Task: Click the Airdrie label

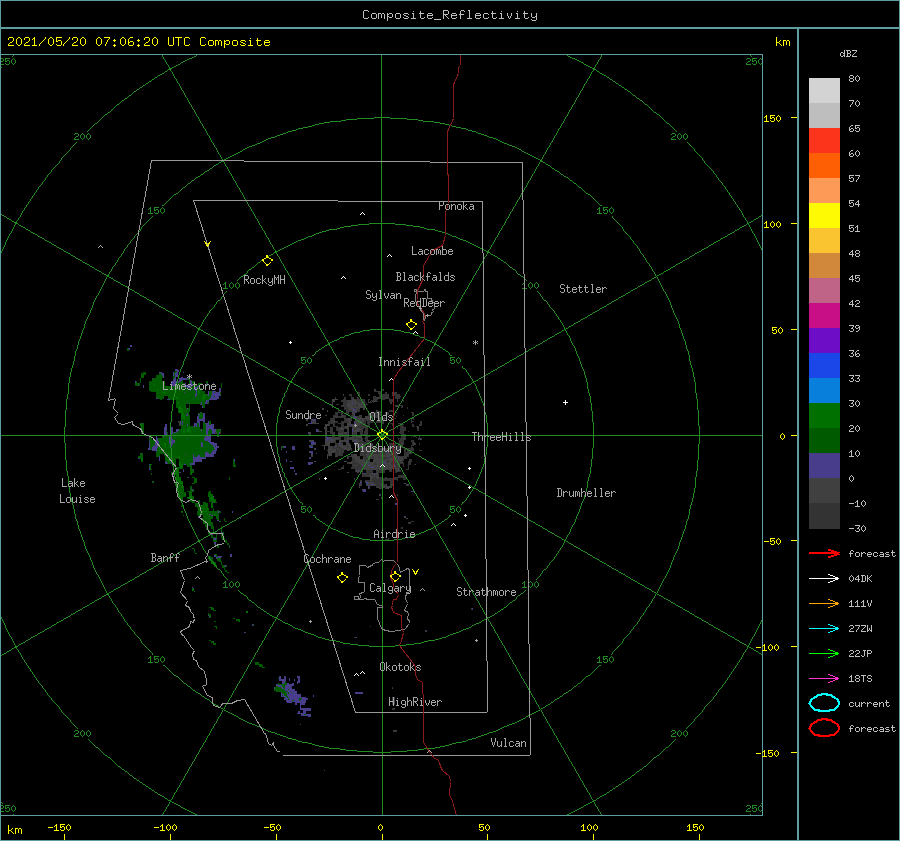Action: [x=394, y=534]
